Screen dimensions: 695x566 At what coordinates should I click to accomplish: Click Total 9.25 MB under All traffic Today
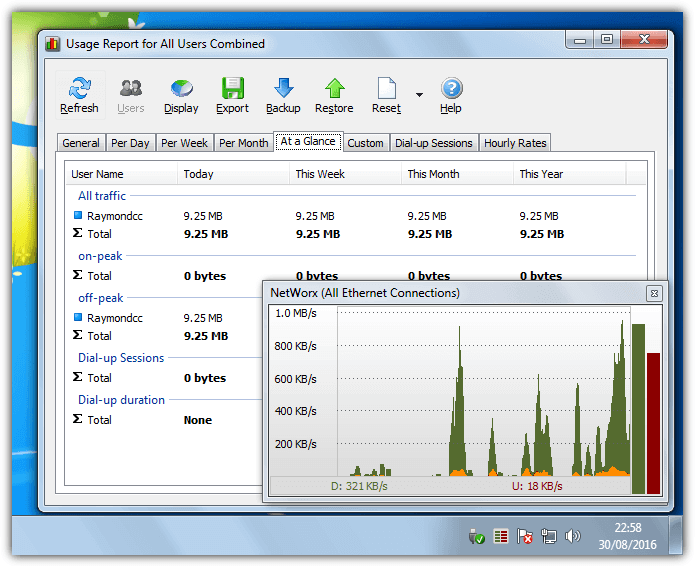pos(206,234)
